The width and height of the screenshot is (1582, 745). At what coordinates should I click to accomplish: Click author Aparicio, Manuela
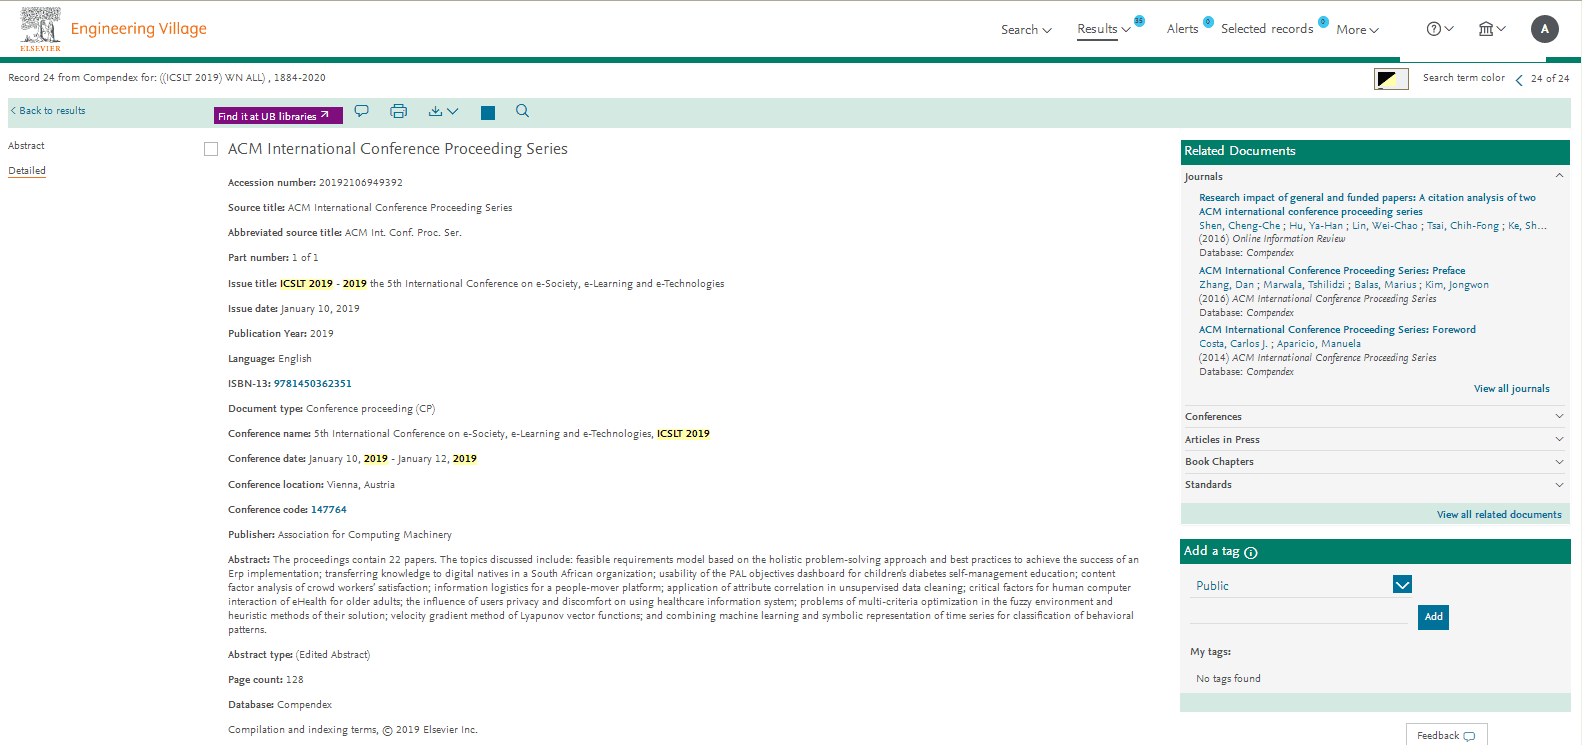1318,344
